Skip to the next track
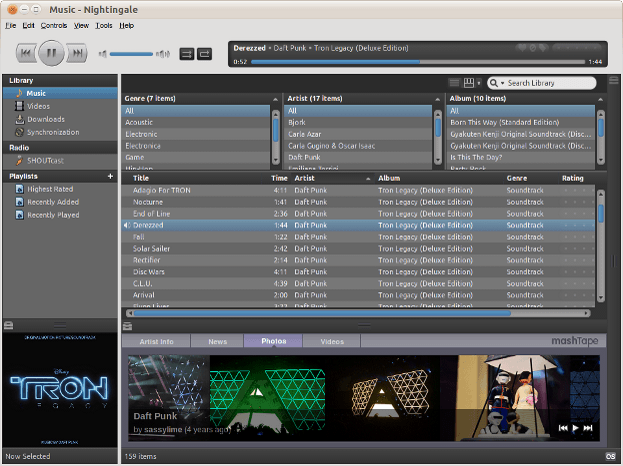623x466 pixels. pos(77,53)
